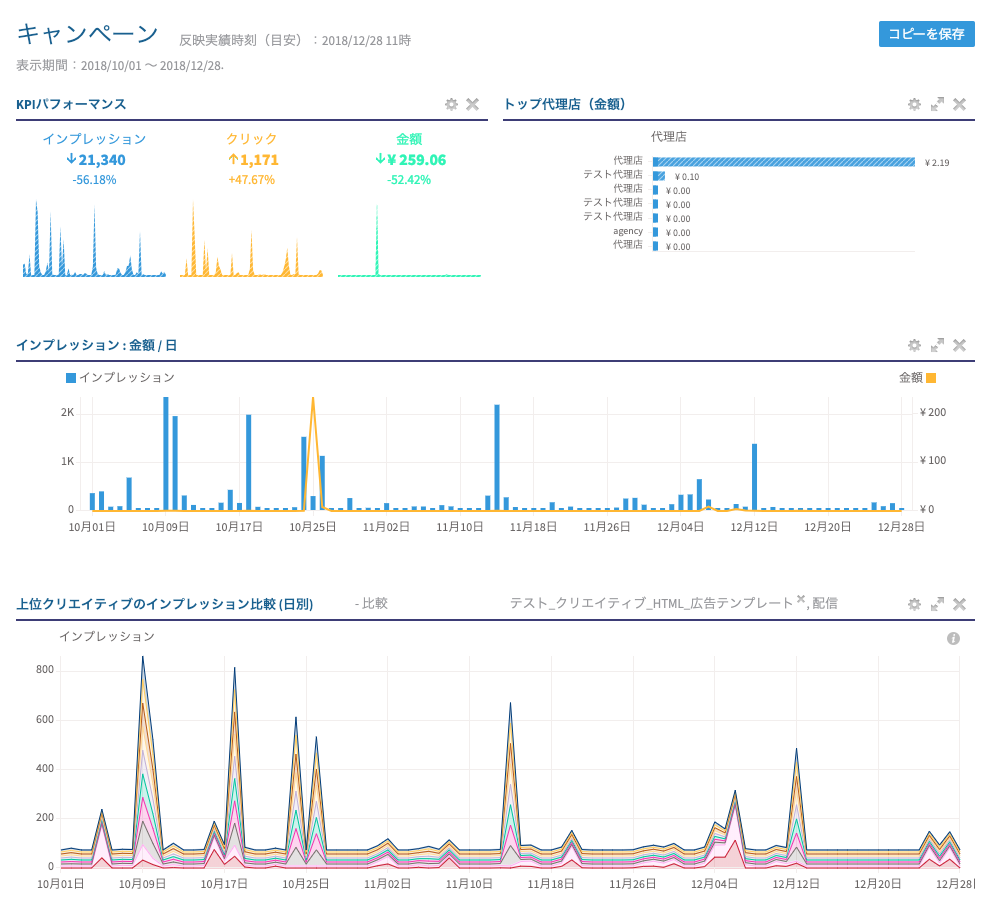Open gear settings for 上位クリエイティブ comparison chart
The image size is (1000, 913).
coord(914,604)
